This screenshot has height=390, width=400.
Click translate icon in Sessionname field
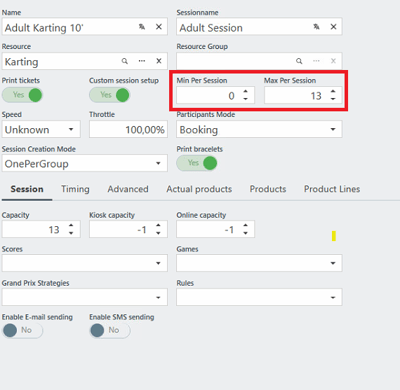click(x=316, y=27)
